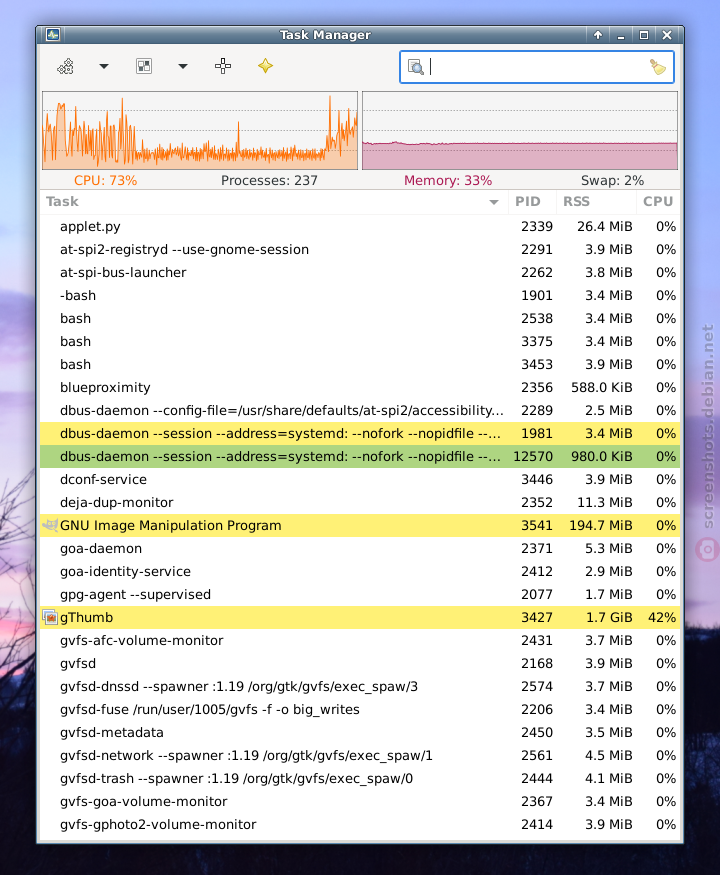Click the 'Swap: 2%' label

(612, 180)
